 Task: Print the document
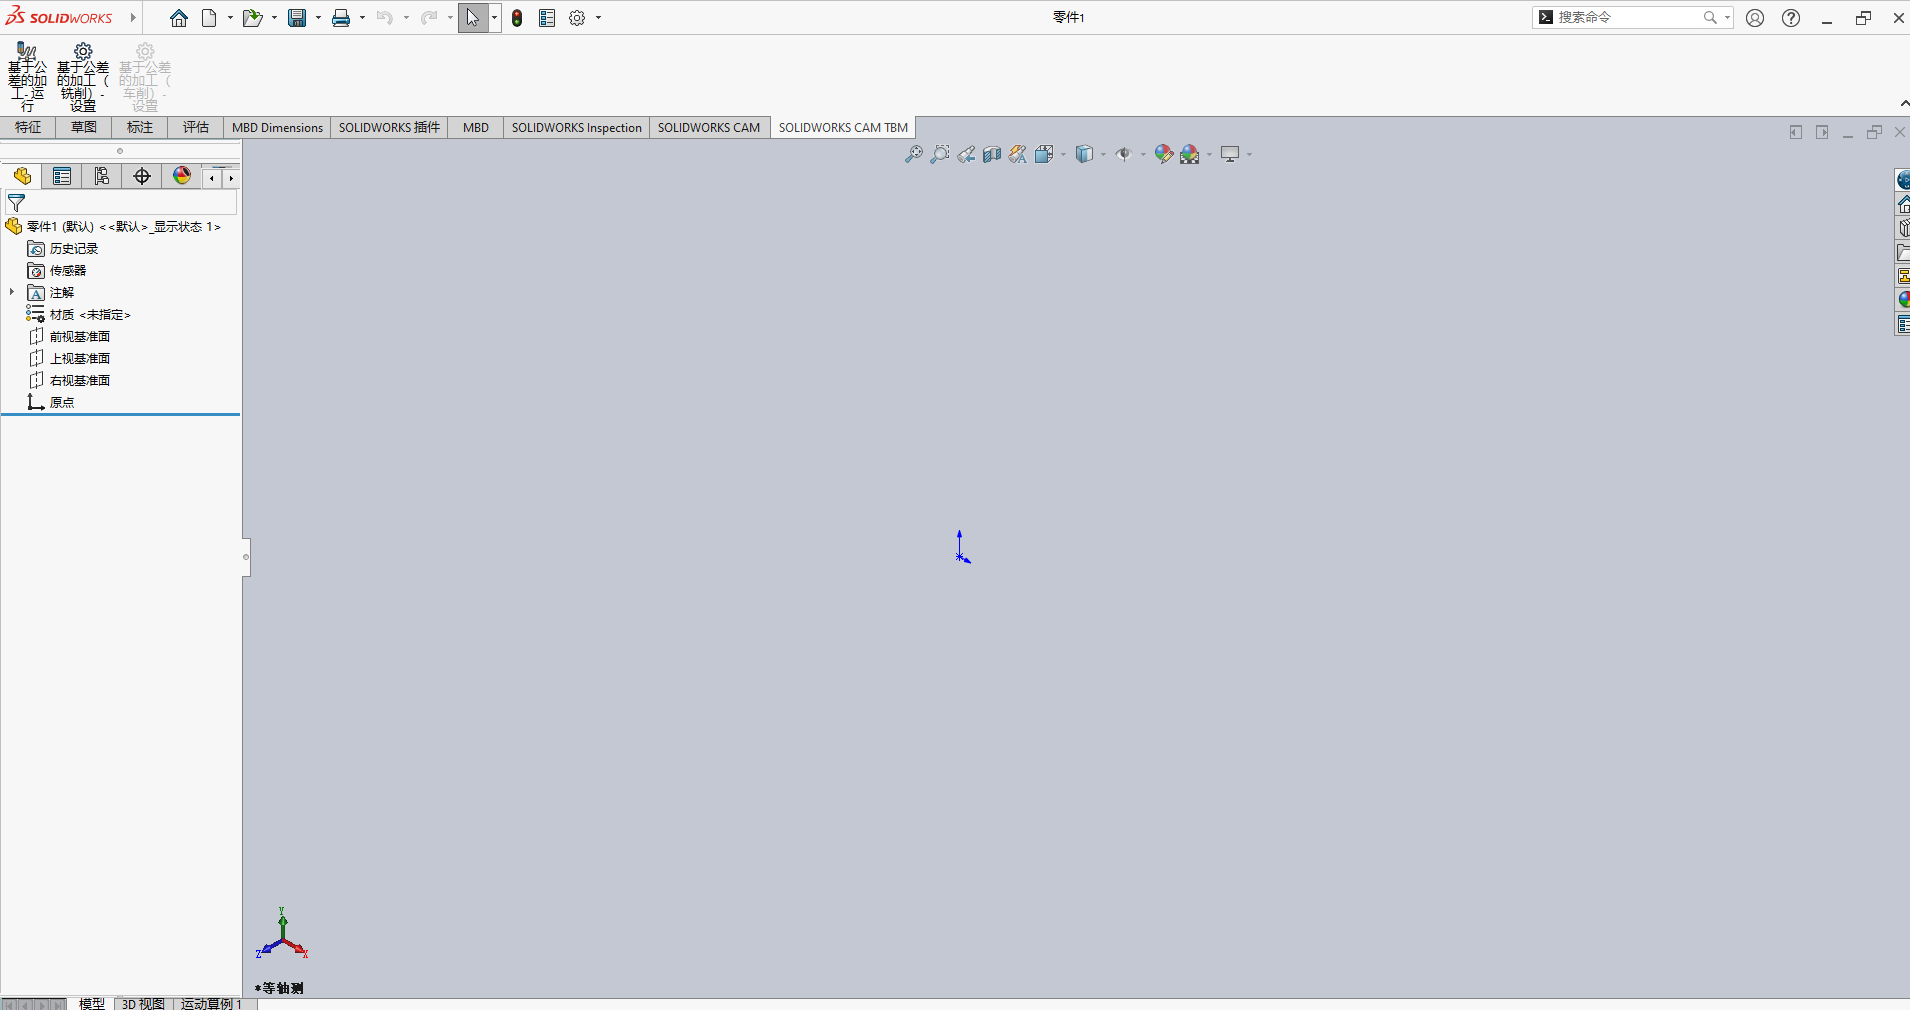(x=341, y=18)
